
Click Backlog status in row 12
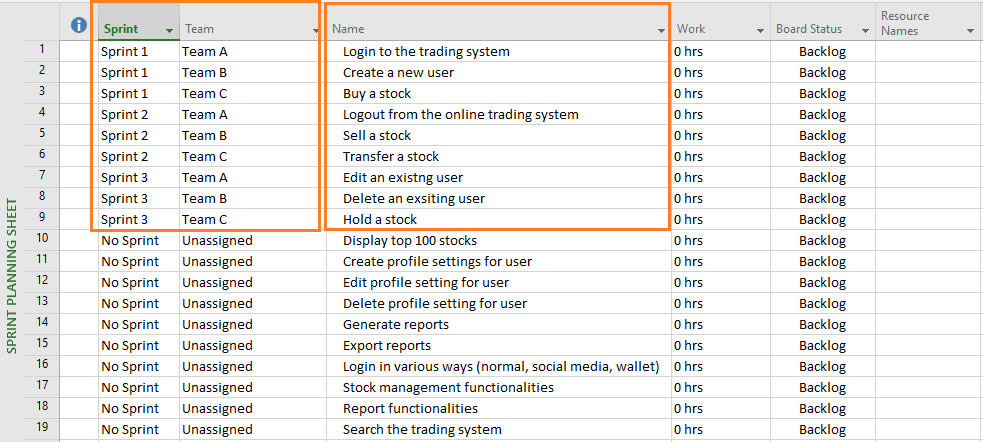[822, 283]
